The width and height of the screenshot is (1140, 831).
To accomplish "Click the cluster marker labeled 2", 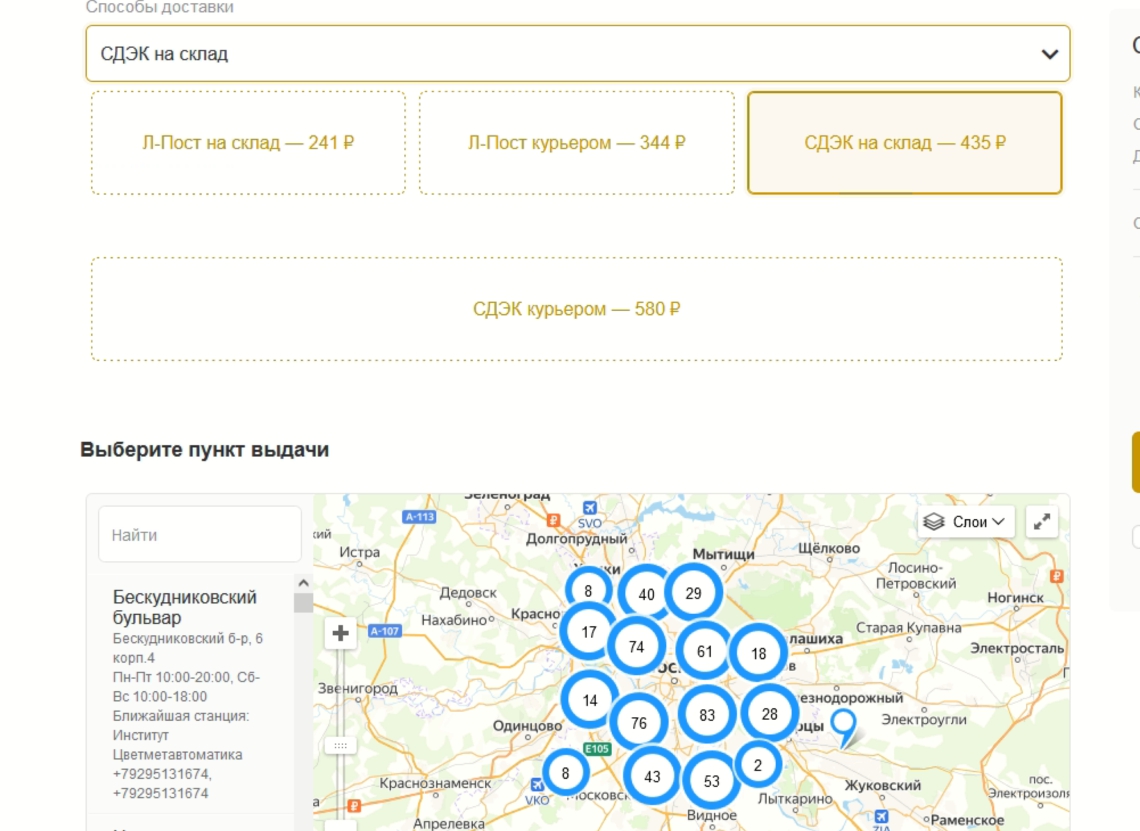I will tap(758, 765).
